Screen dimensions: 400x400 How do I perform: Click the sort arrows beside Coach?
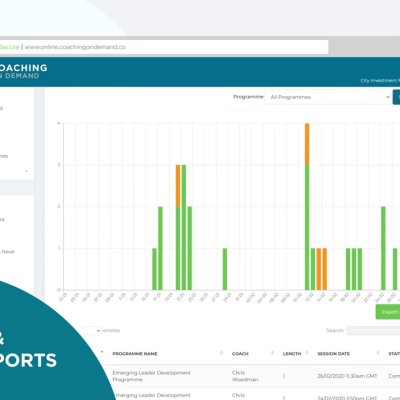(272, 353)
